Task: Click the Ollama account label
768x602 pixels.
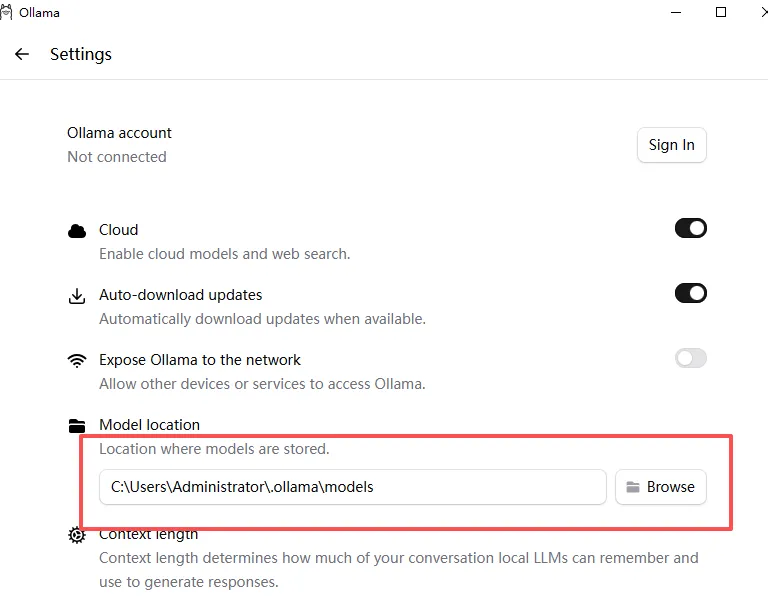Action: coord(119,133)
